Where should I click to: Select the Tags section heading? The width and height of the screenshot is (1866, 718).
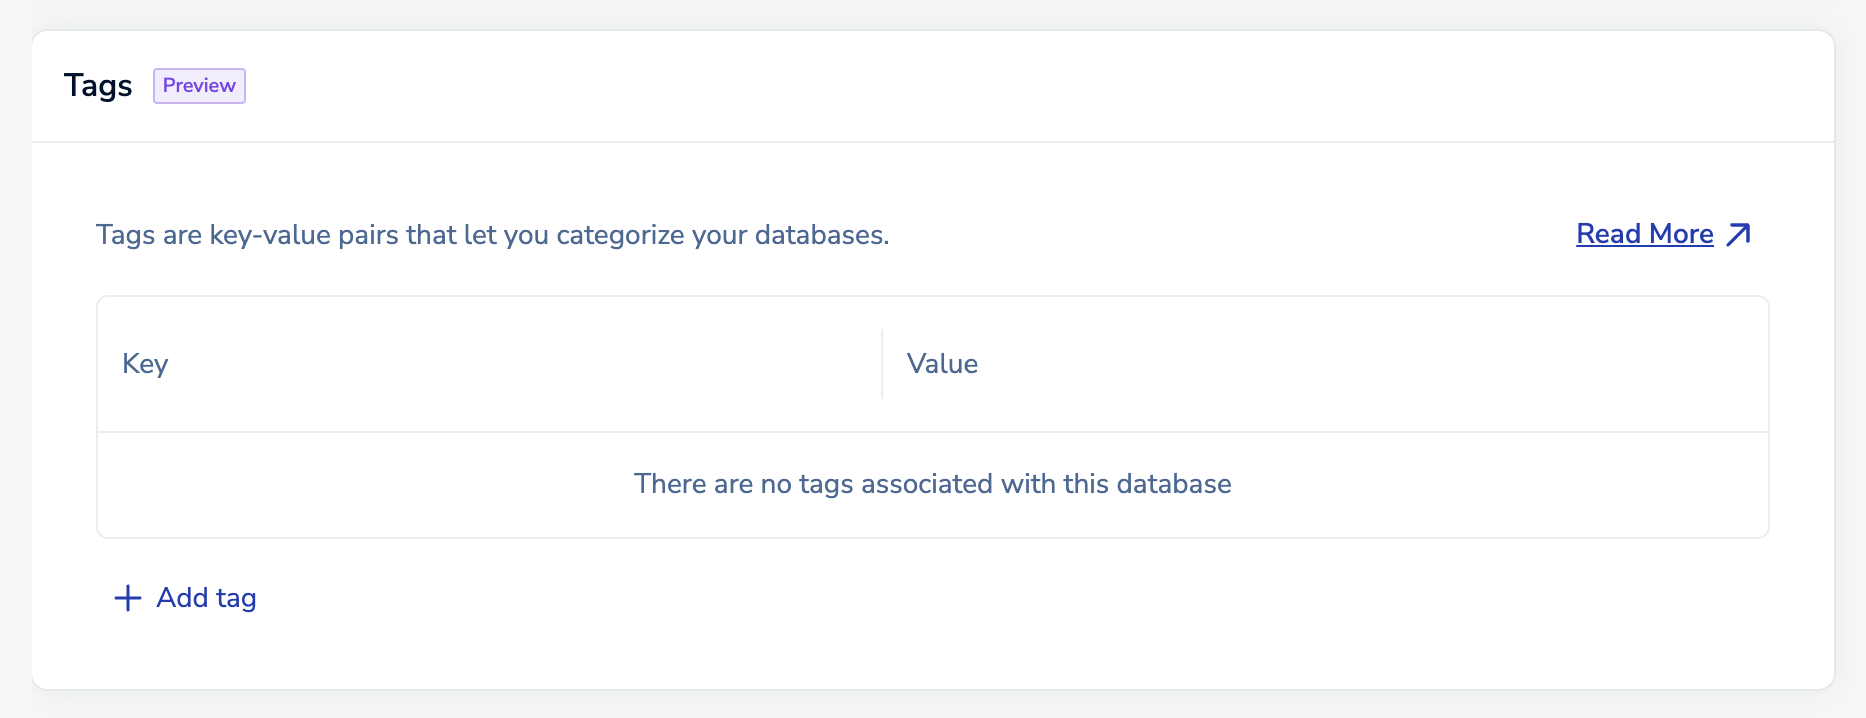tap(98, 86)
